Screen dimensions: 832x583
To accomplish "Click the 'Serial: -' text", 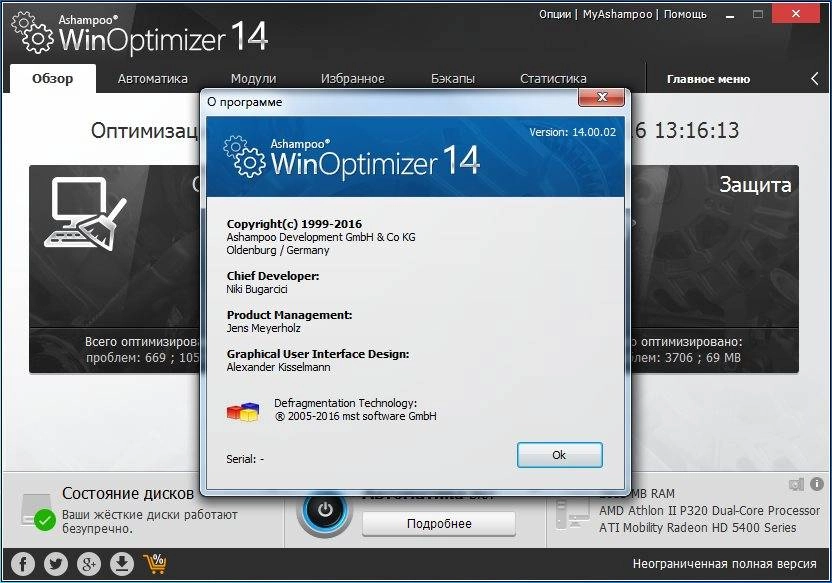I will [245, 459].
